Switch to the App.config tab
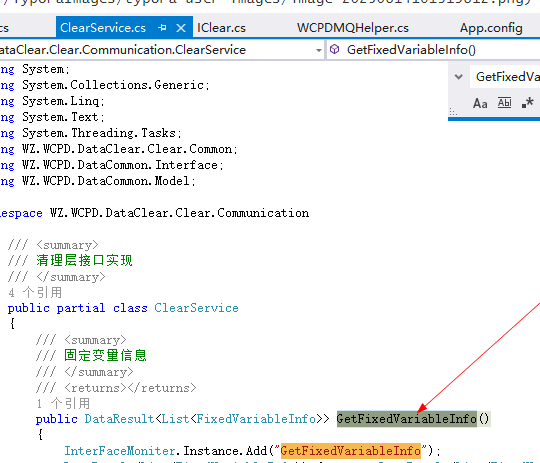The height and width of the screenshot is (463, 540). point(491,28)
